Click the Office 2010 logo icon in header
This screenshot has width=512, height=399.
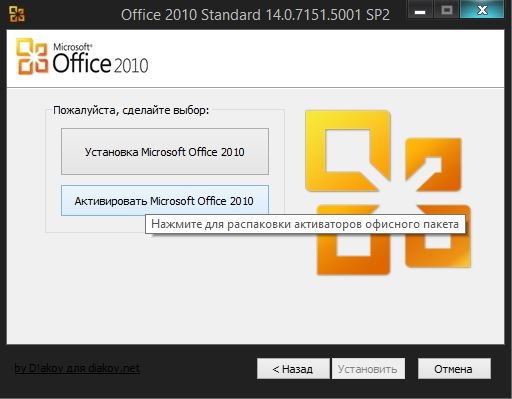[32, 56]
